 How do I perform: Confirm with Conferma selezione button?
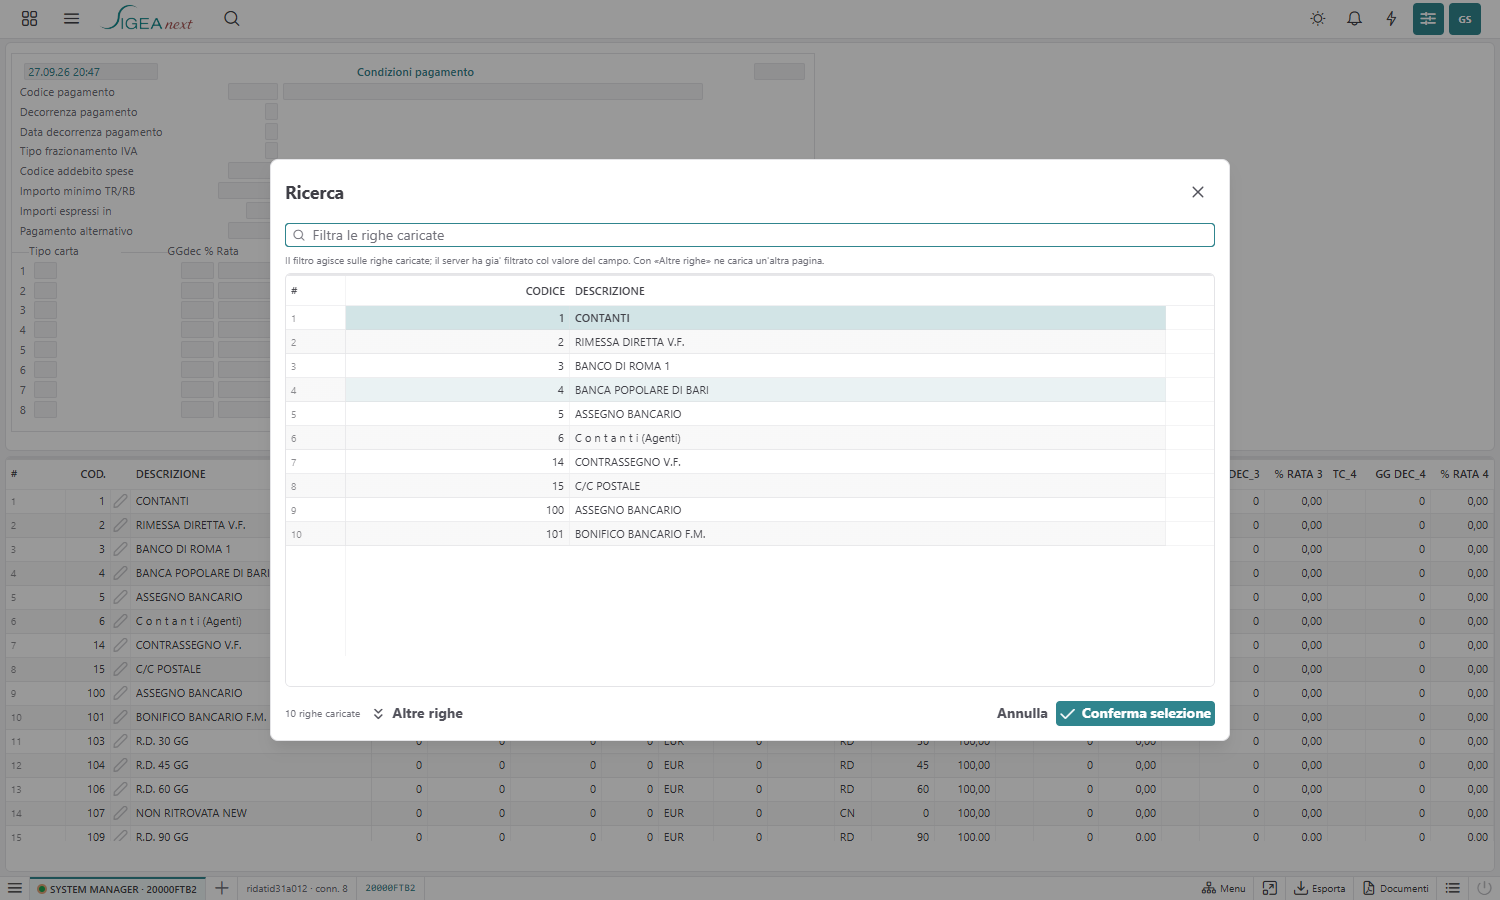(1135, 713)
